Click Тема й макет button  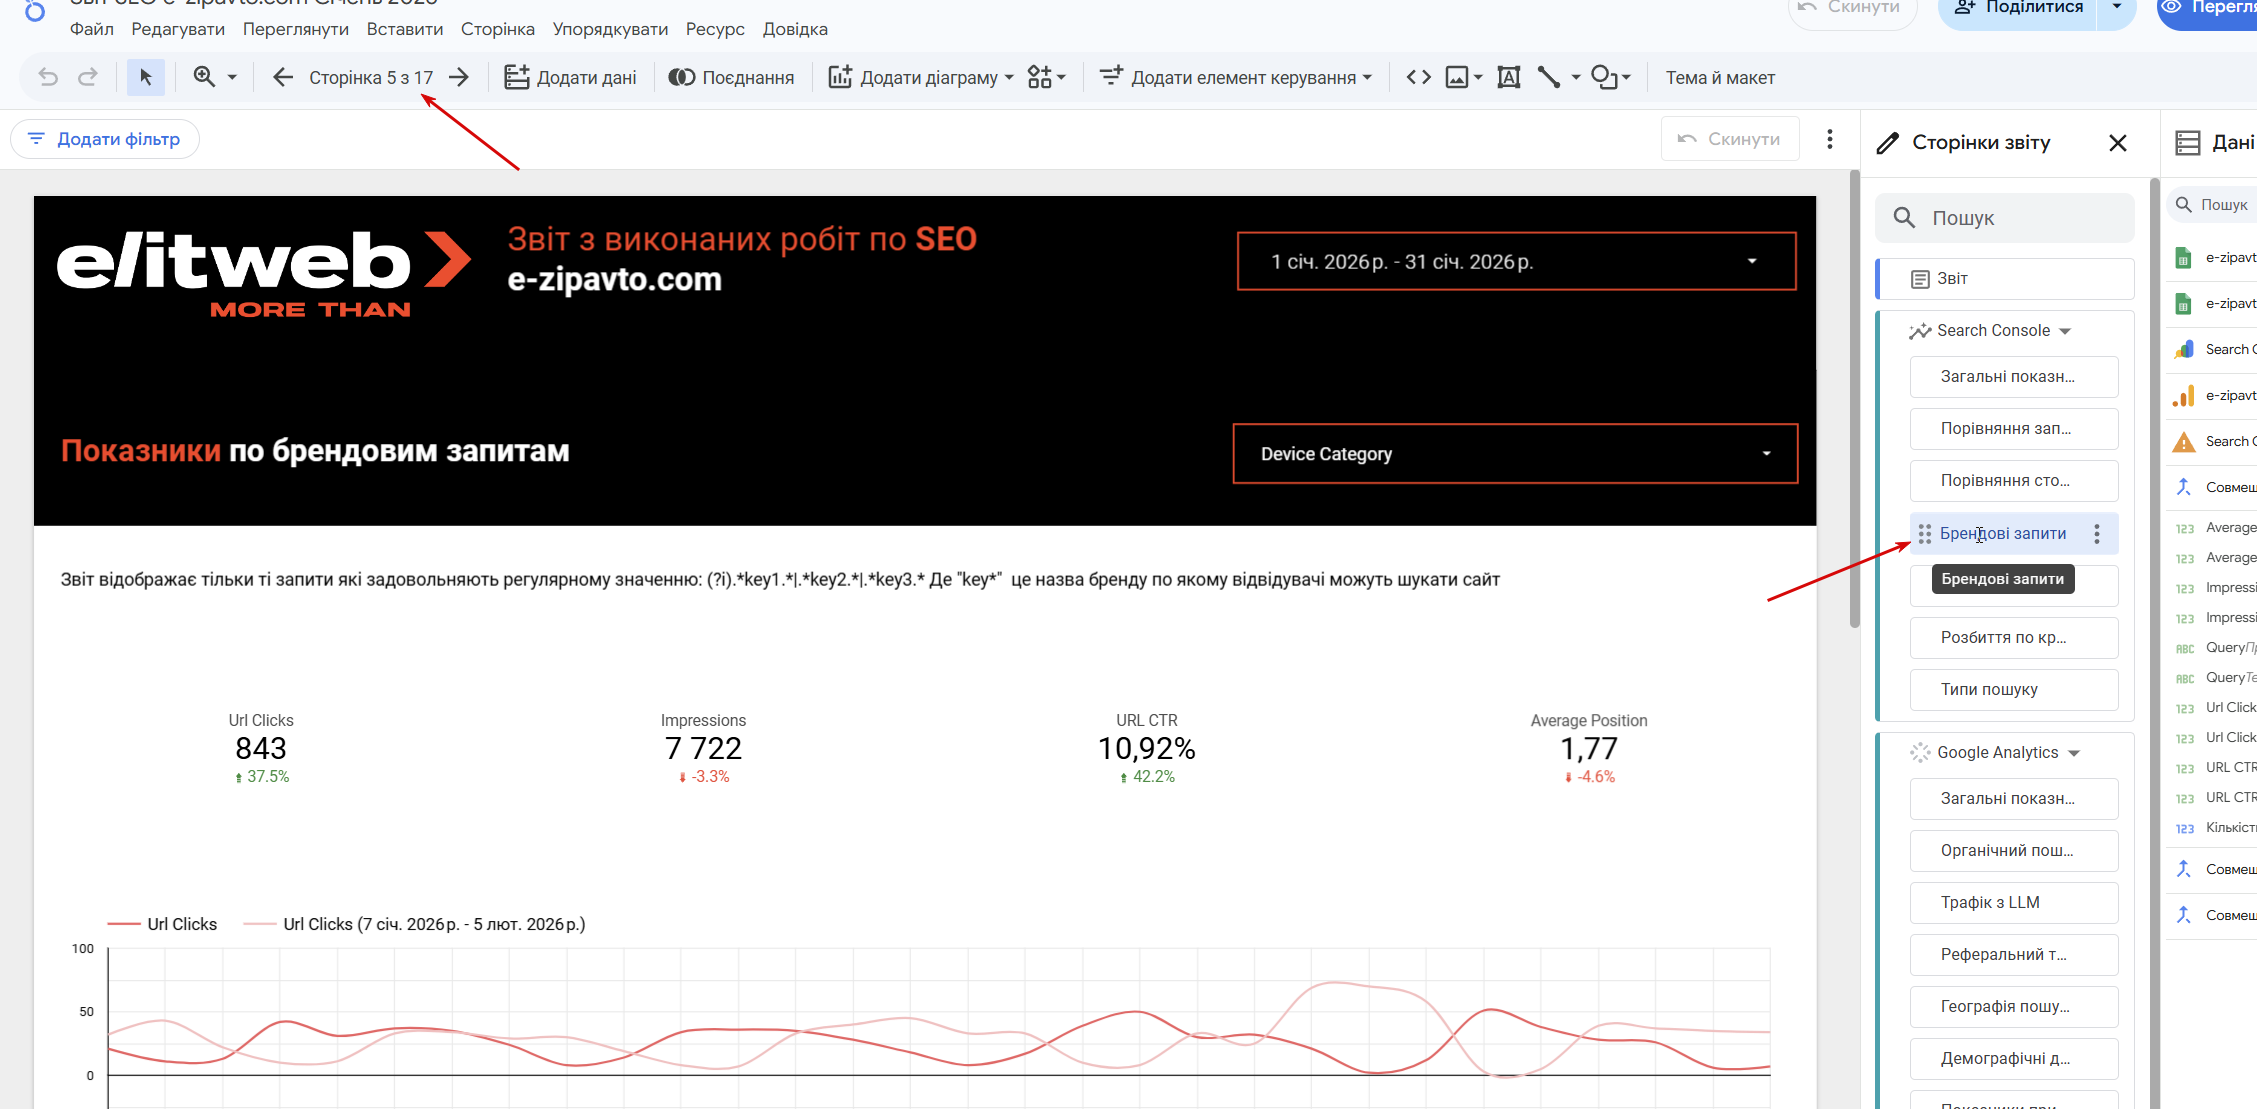coord(1719,77)
